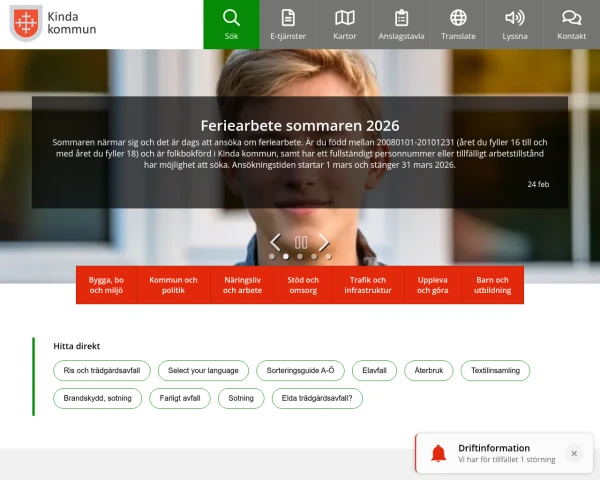600x480 pixels.
Task: Open Barn och utbildning menu
Action: (x=492, y=285)
